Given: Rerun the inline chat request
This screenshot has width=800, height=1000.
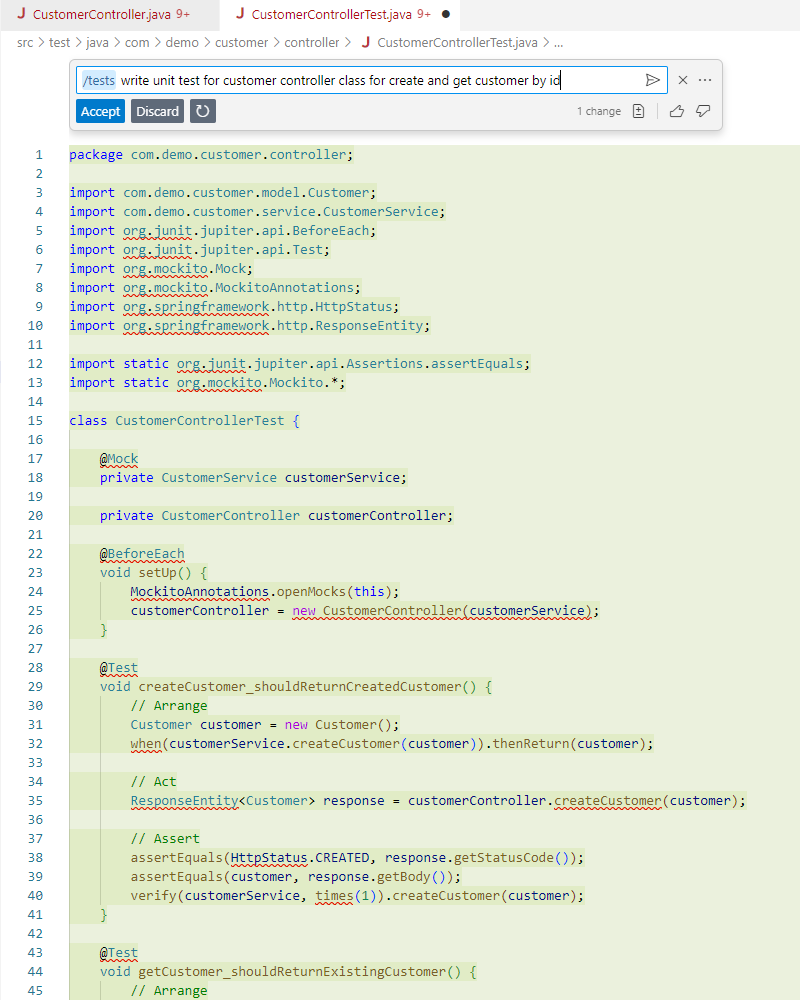Looking at the screenshot, I should 203,111.
